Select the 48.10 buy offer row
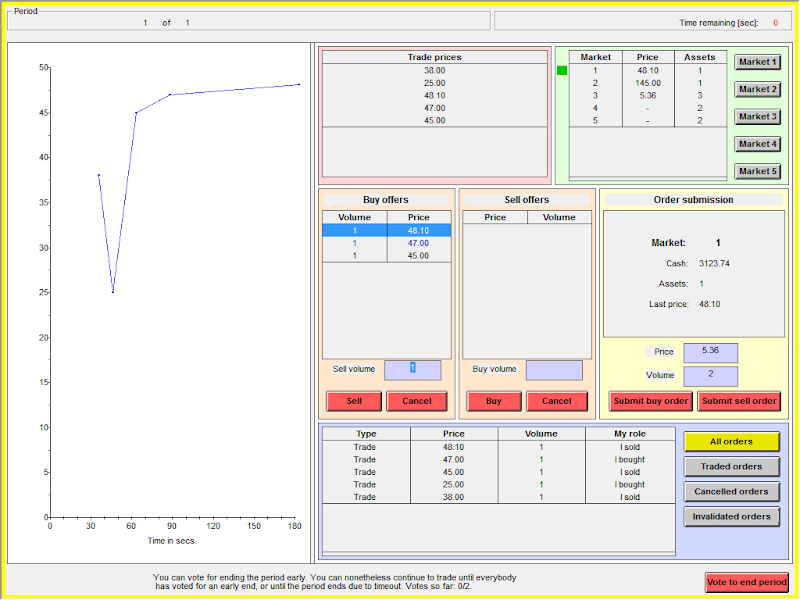Viewport: 800px width, 600px height. tap(387, 231)
